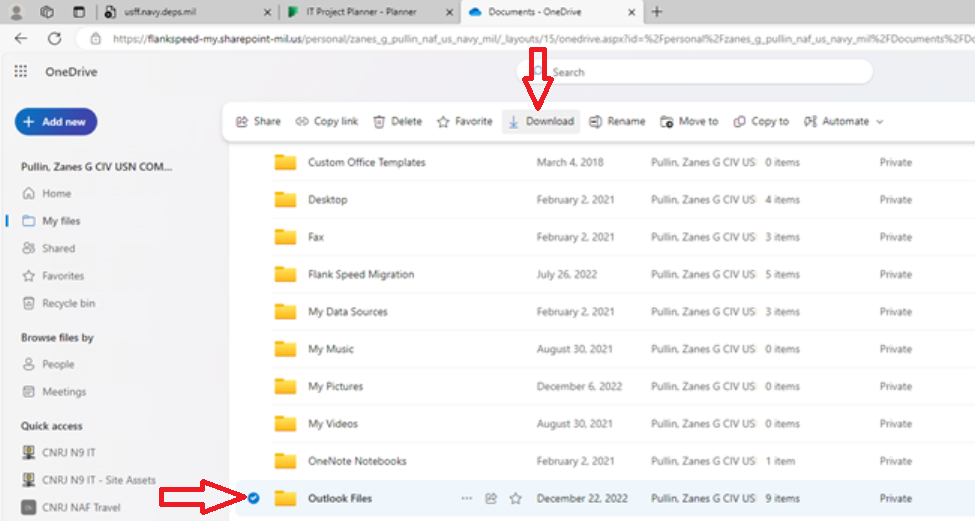The width and height of the screenshot is (975, 521).
Task: Click the 'March 4, 2018' modified date
Action: [570, 162]
